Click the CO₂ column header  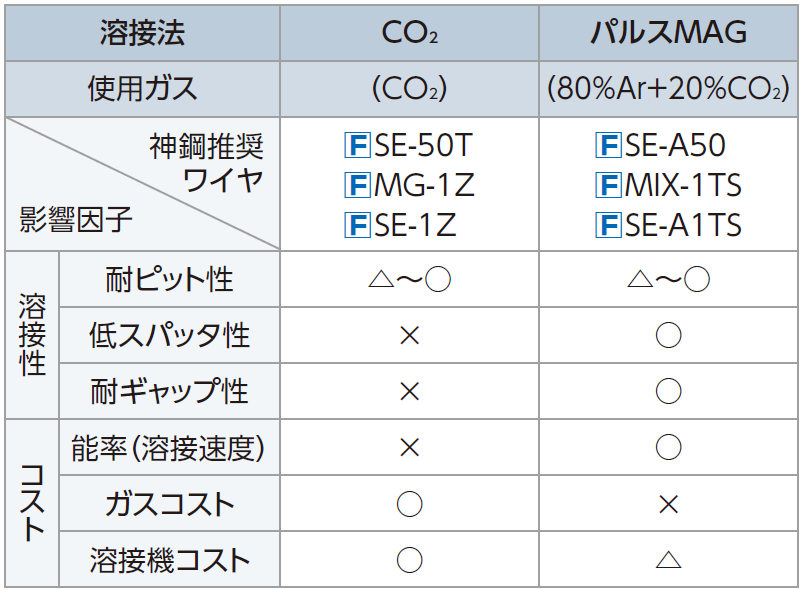pos(410,33)
